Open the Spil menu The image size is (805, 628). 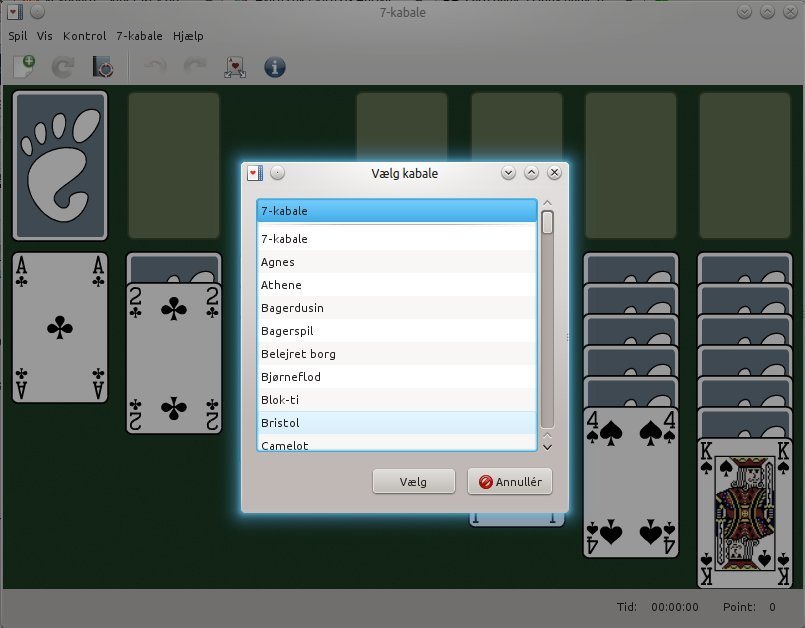[18, 36]
